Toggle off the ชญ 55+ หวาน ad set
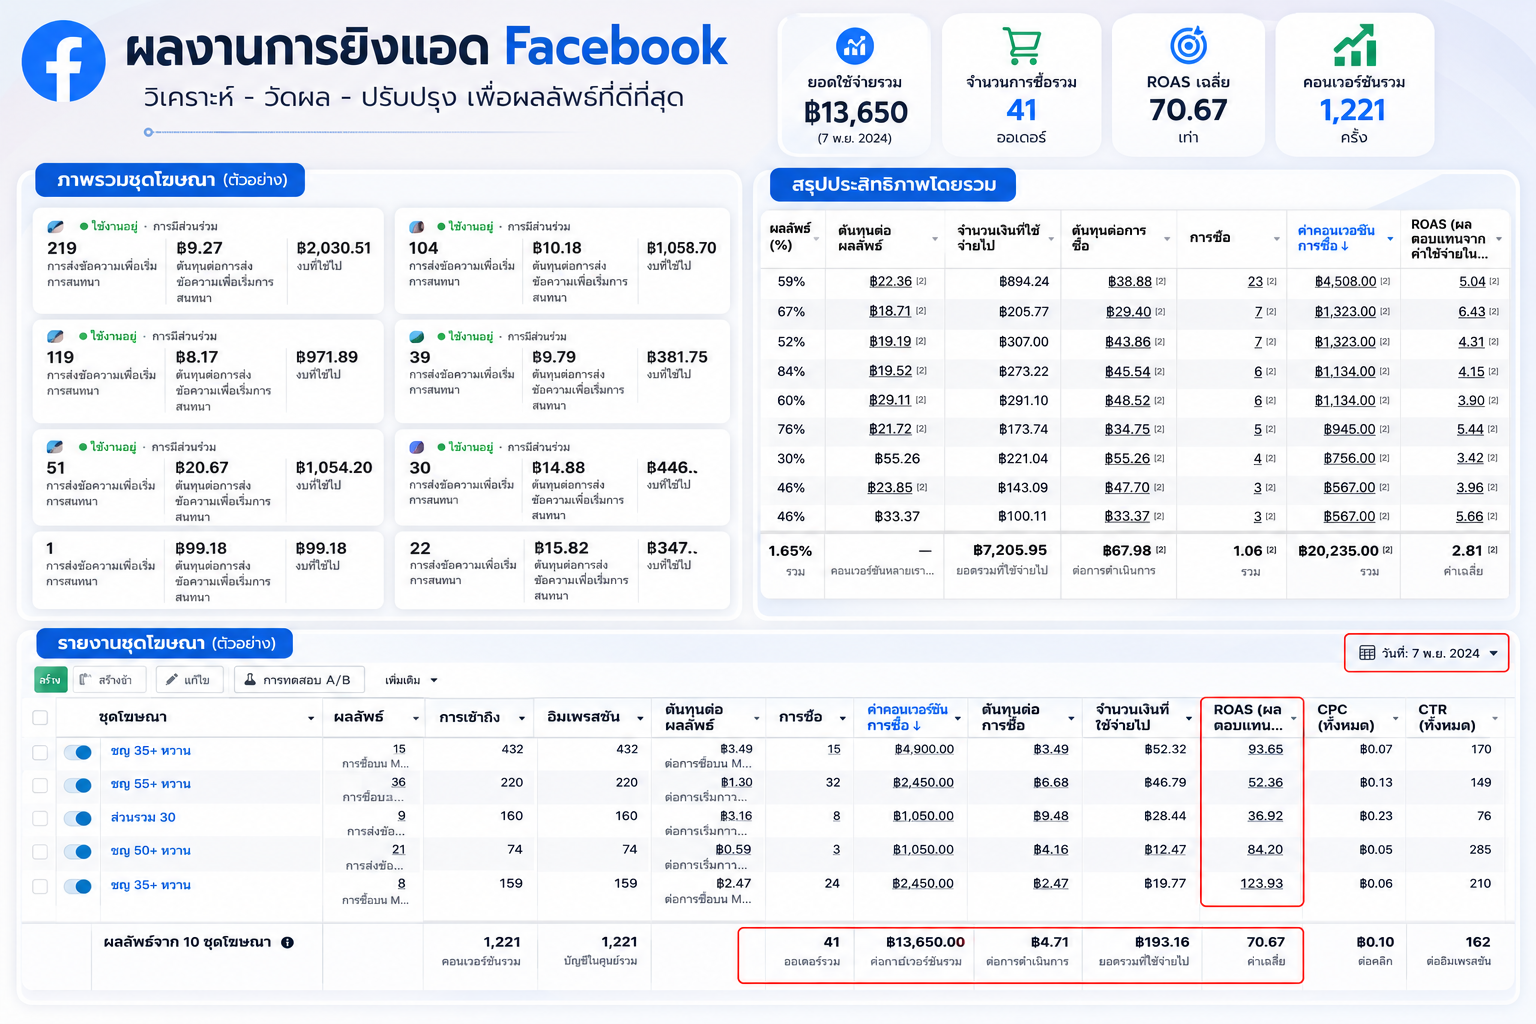 tap(78, 785)
